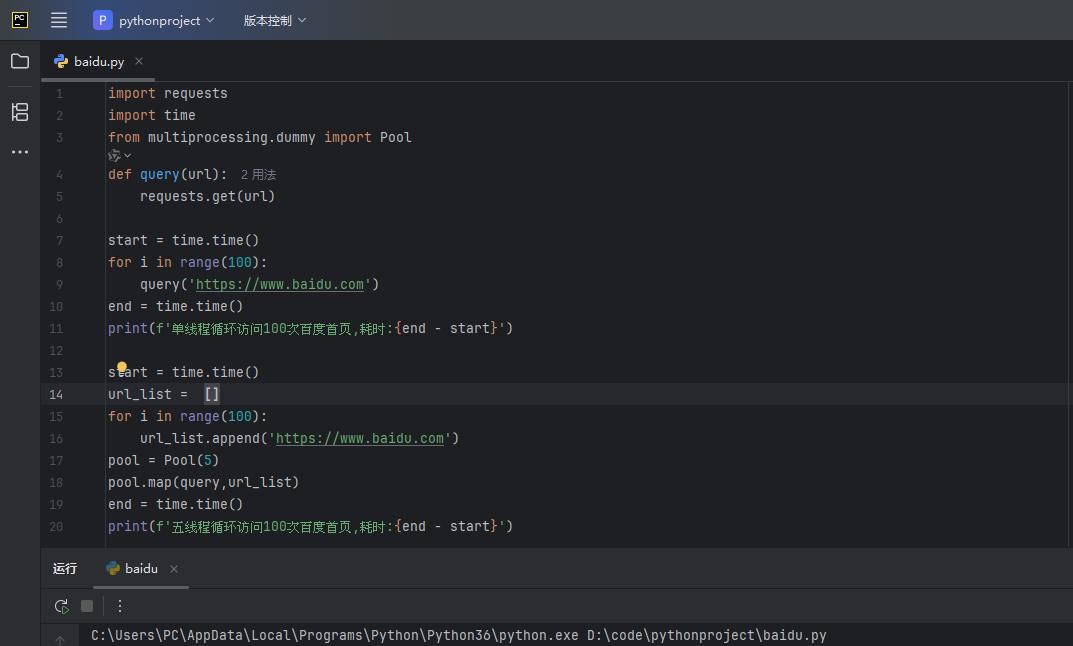Viewport: 1073px width, 646px height.
Task: Open the Structure tool window icon
Action: pos(20,112)
